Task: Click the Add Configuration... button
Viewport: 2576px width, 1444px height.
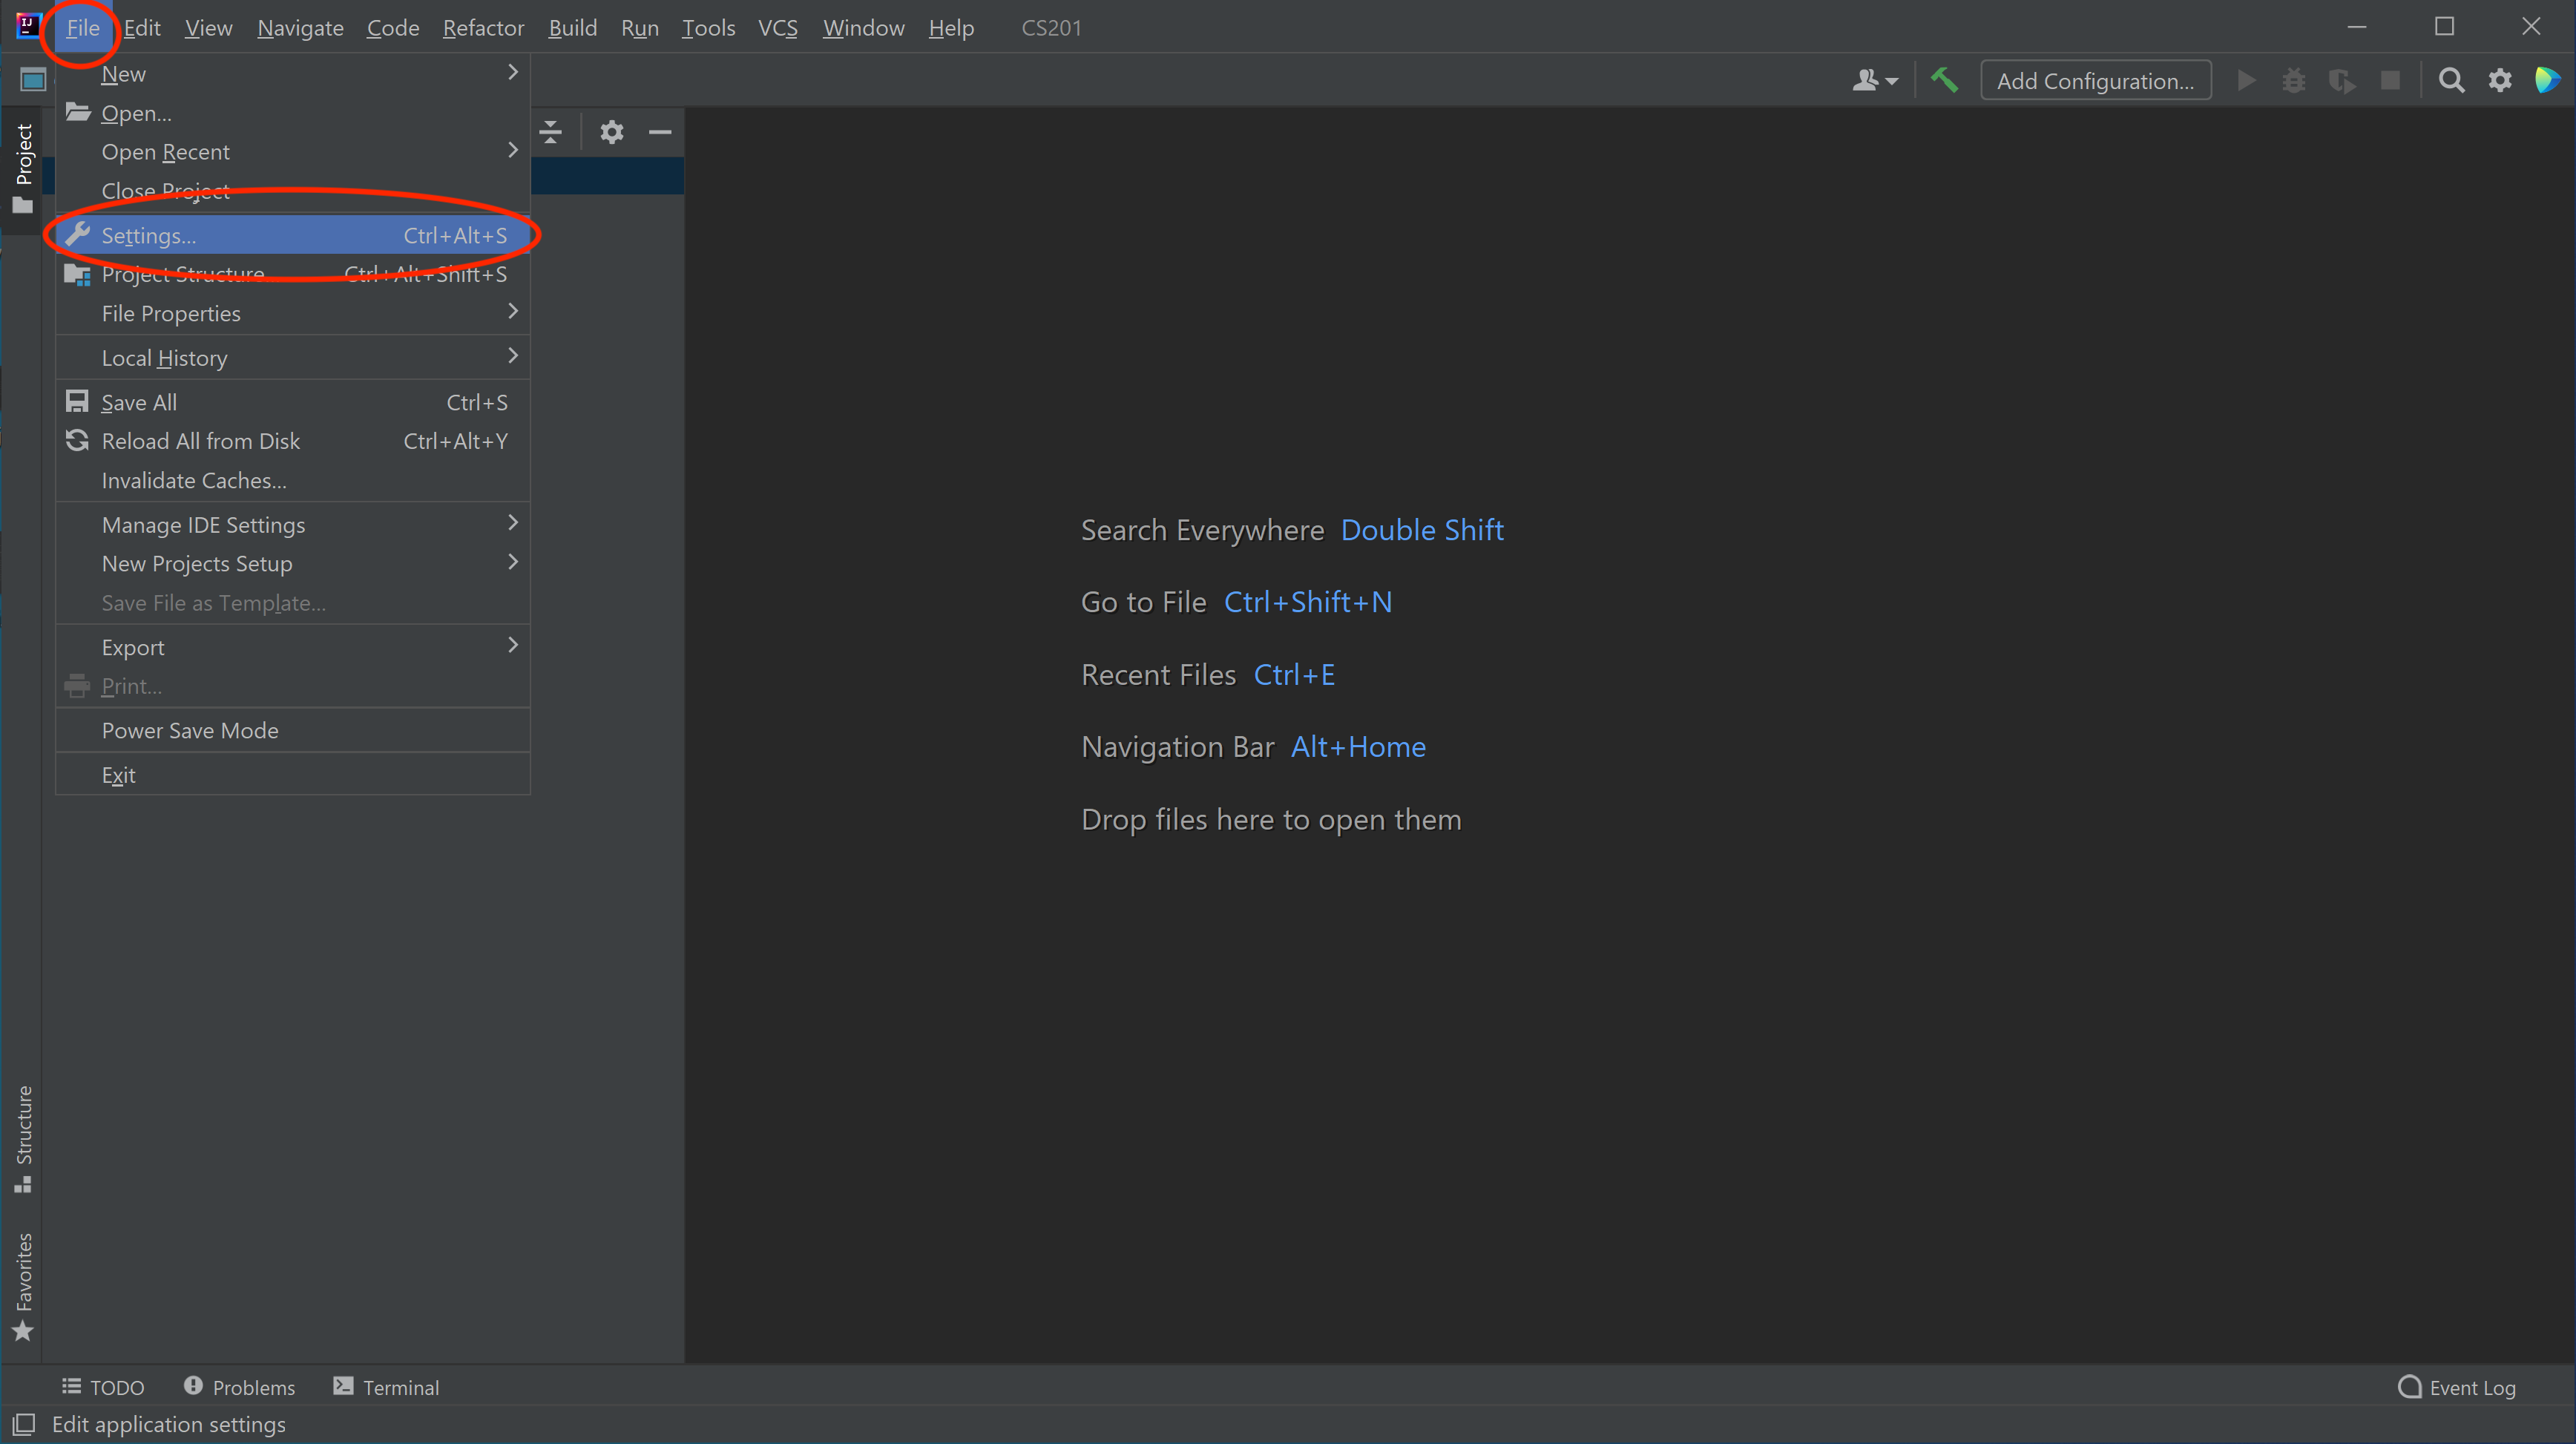Action: tap(2095, 81)
